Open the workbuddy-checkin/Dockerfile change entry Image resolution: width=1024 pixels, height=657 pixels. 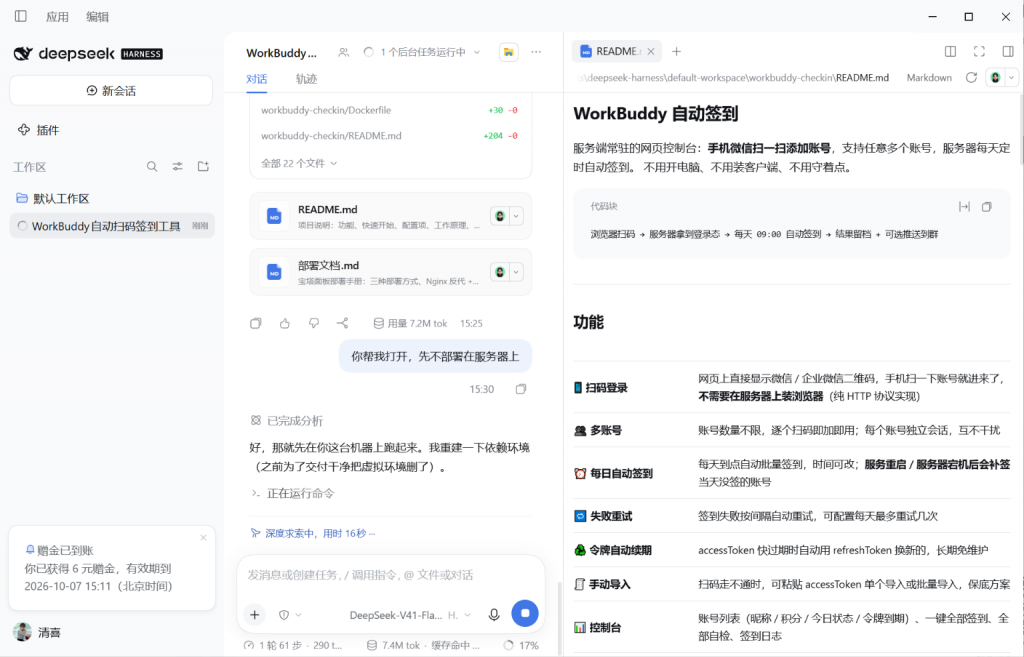[x=390, y=110]
